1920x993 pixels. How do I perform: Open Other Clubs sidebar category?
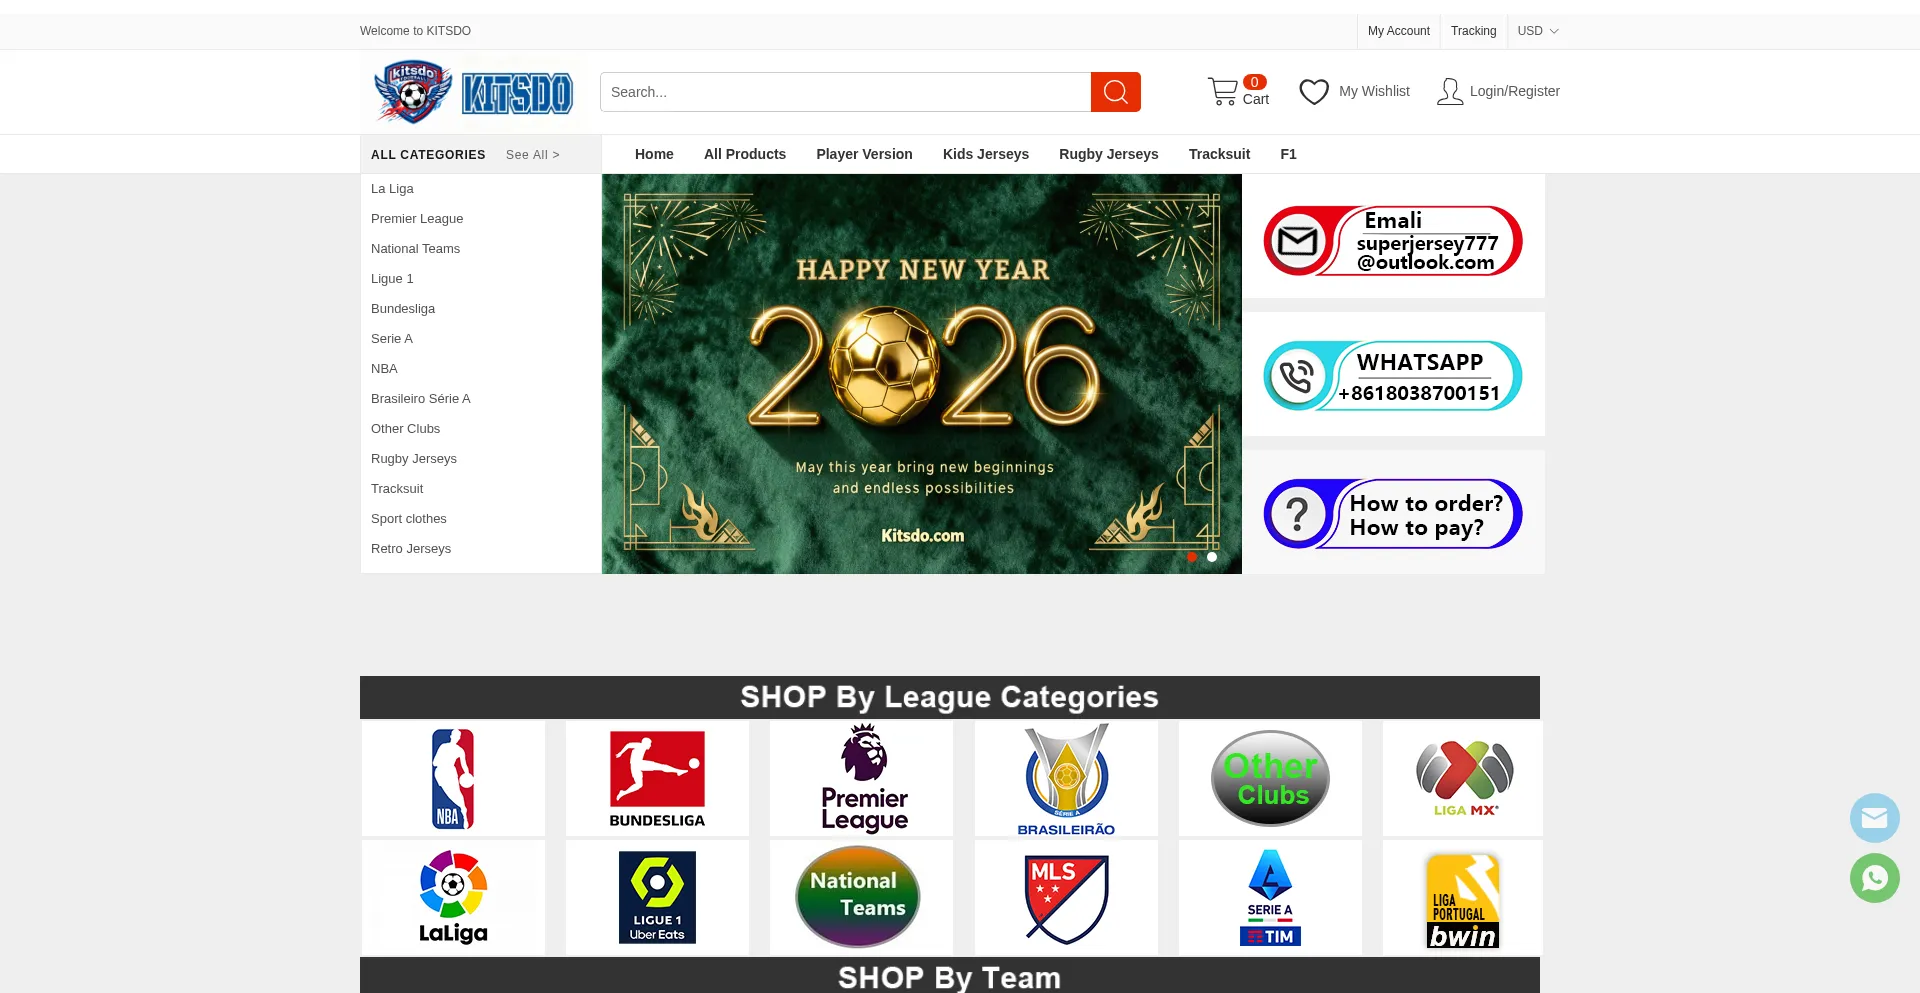[405, 429]
